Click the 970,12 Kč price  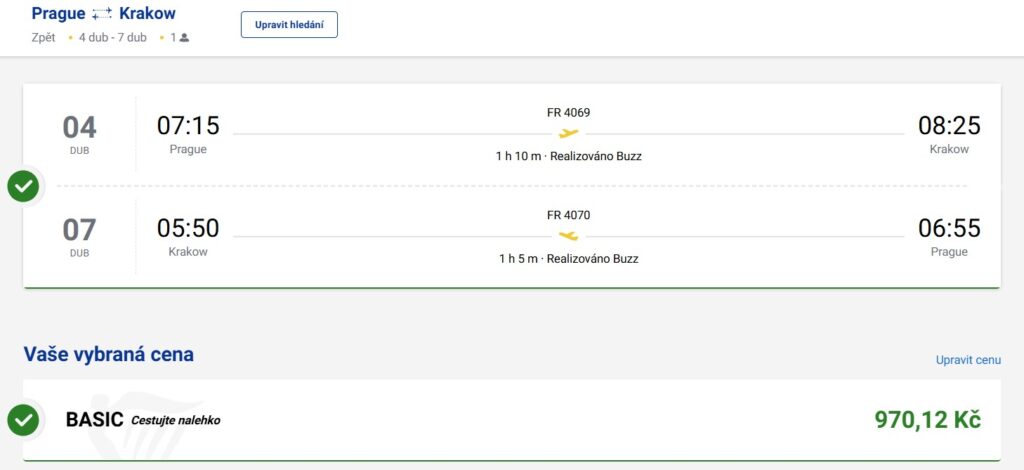coord(927,420)
